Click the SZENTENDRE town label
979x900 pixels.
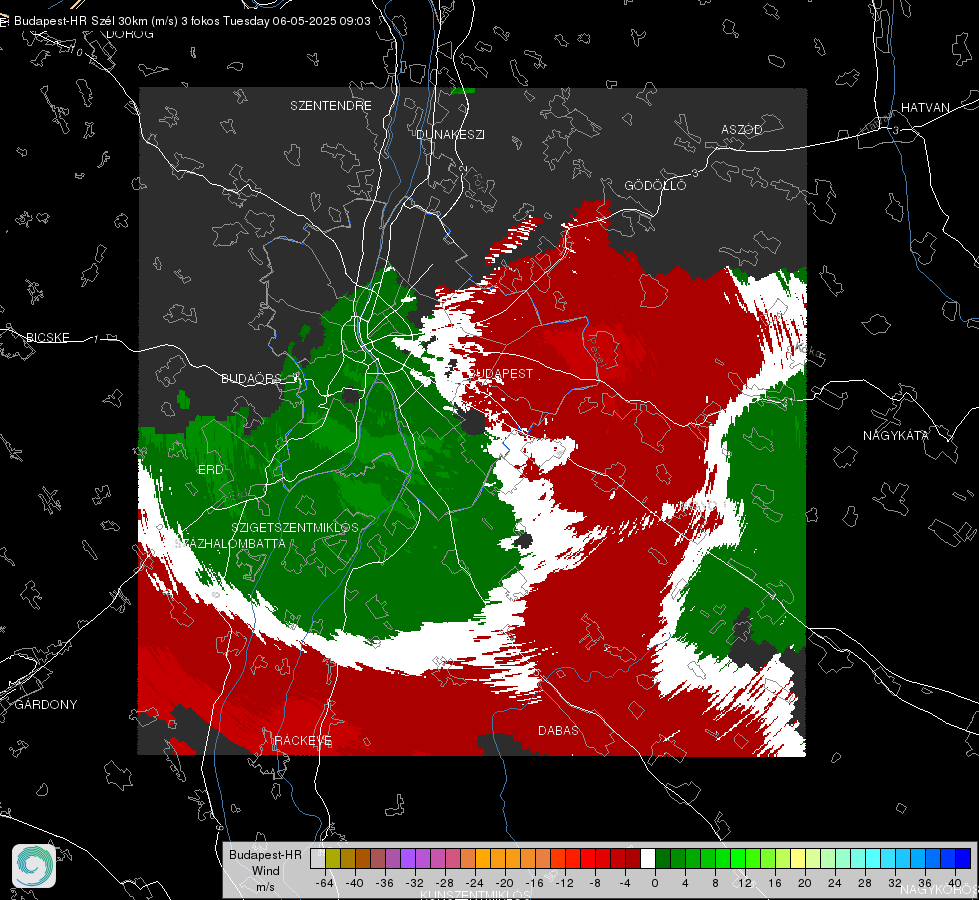point(331,106)
